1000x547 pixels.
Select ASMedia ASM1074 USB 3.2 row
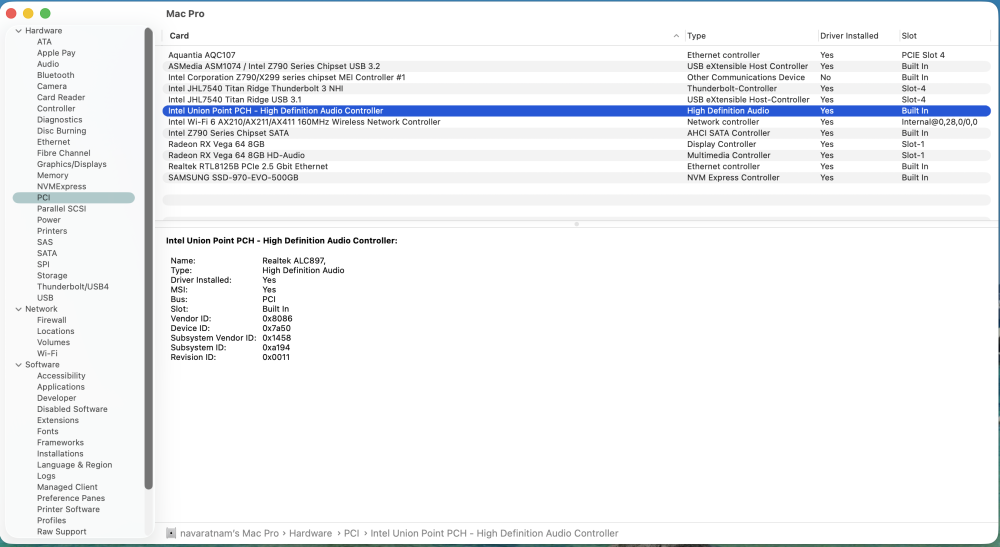pos(577,66)
